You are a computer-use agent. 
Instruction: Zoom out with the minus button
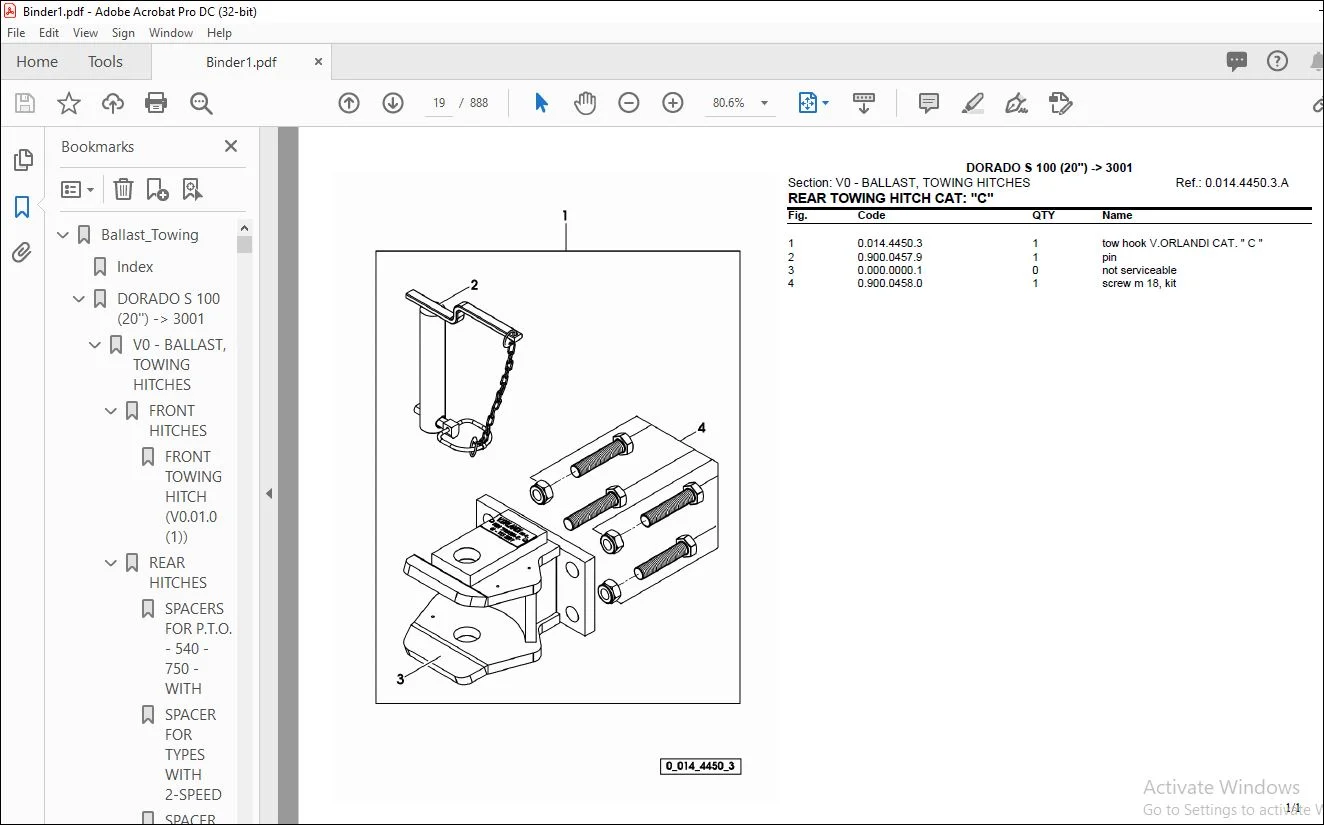click(629, 103)
